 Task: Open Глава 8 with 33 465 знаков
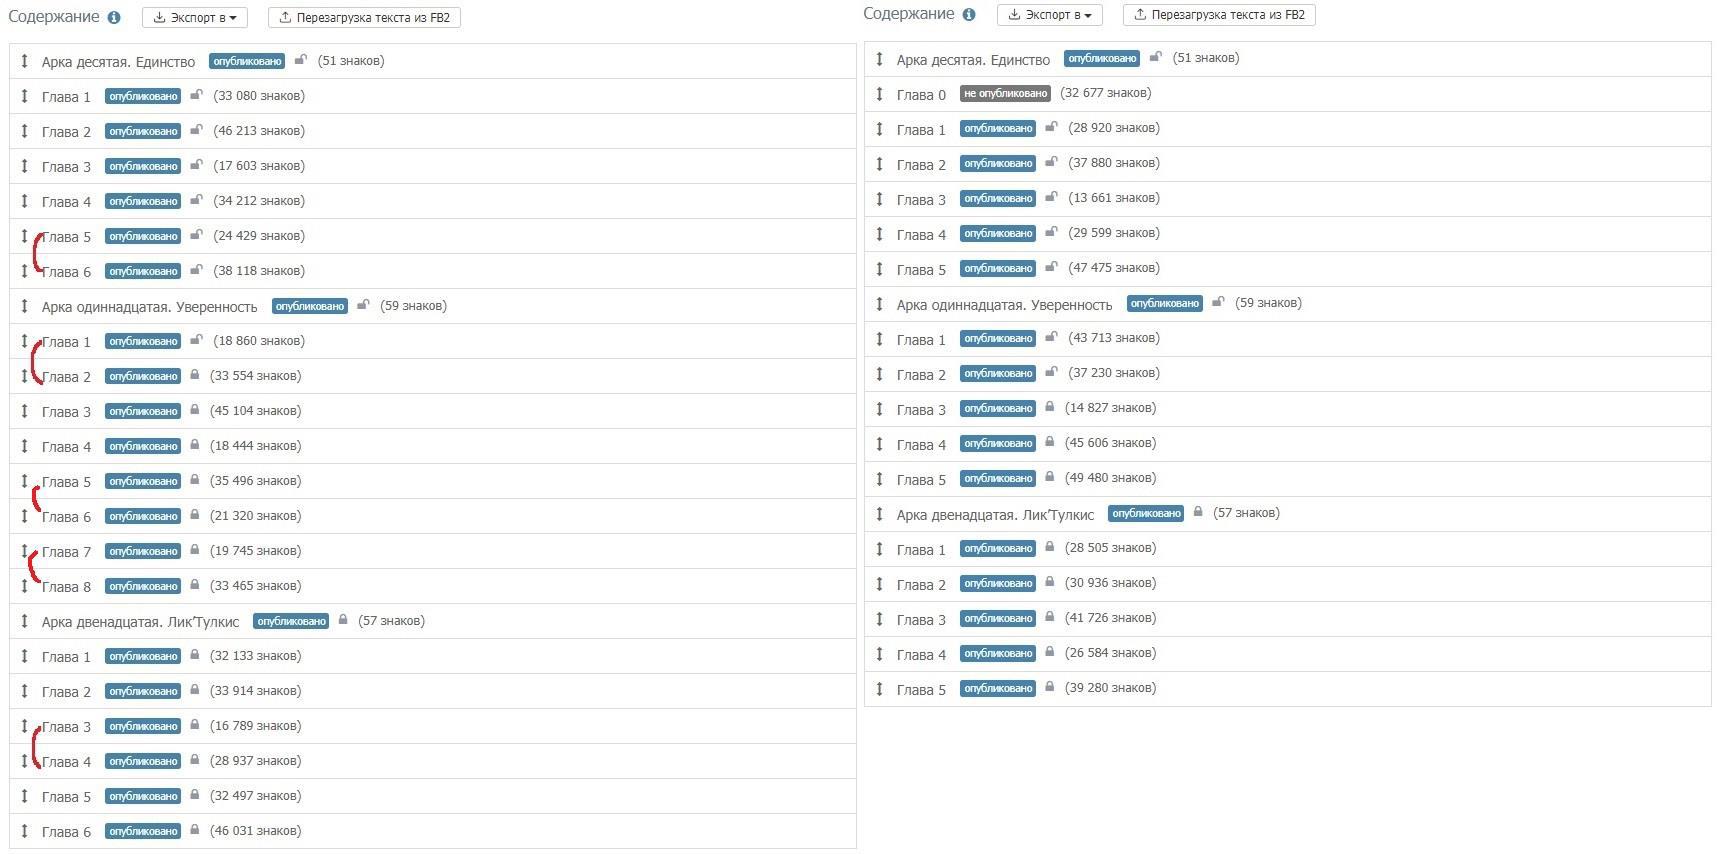tap(66, 587)
